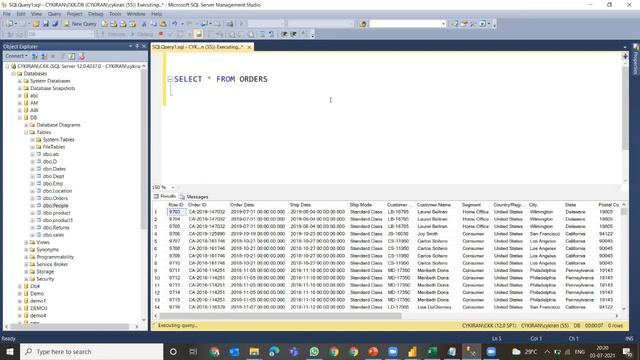
Task: Expand the Demo database node
Action: point(20,294)
